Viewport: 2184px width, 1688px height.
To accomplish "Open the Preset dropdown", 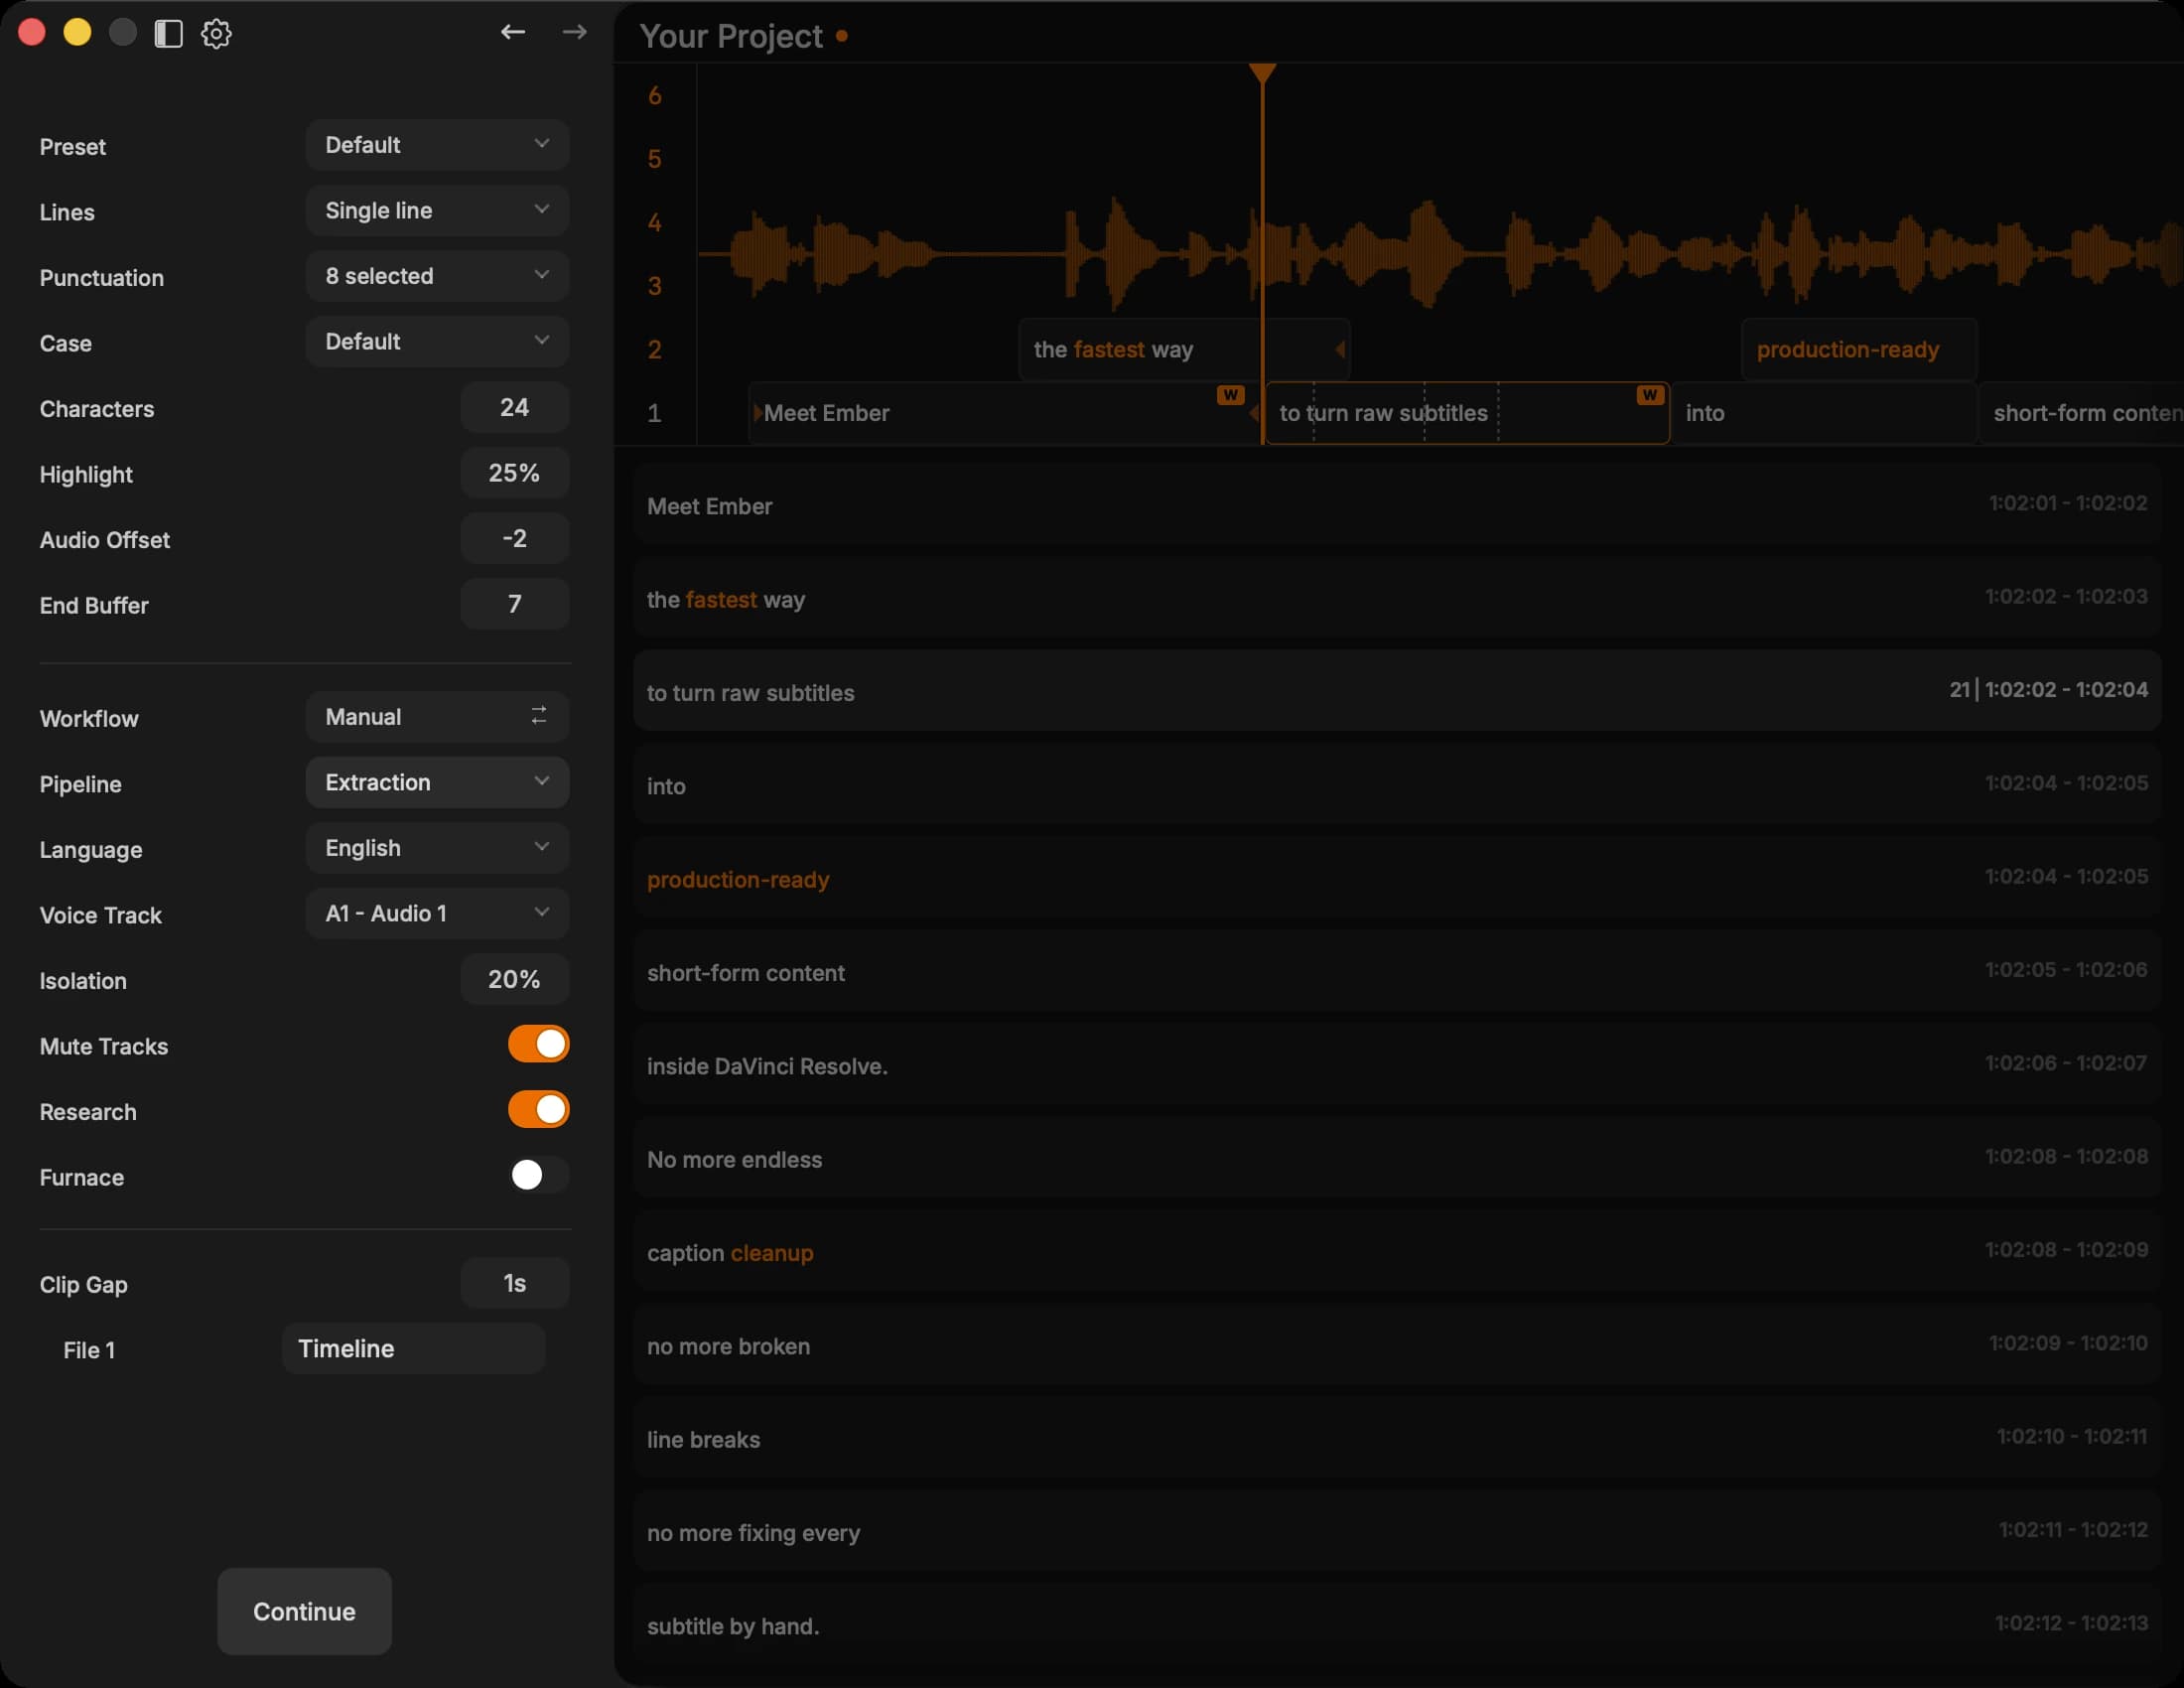I will (x=437, y=145).
